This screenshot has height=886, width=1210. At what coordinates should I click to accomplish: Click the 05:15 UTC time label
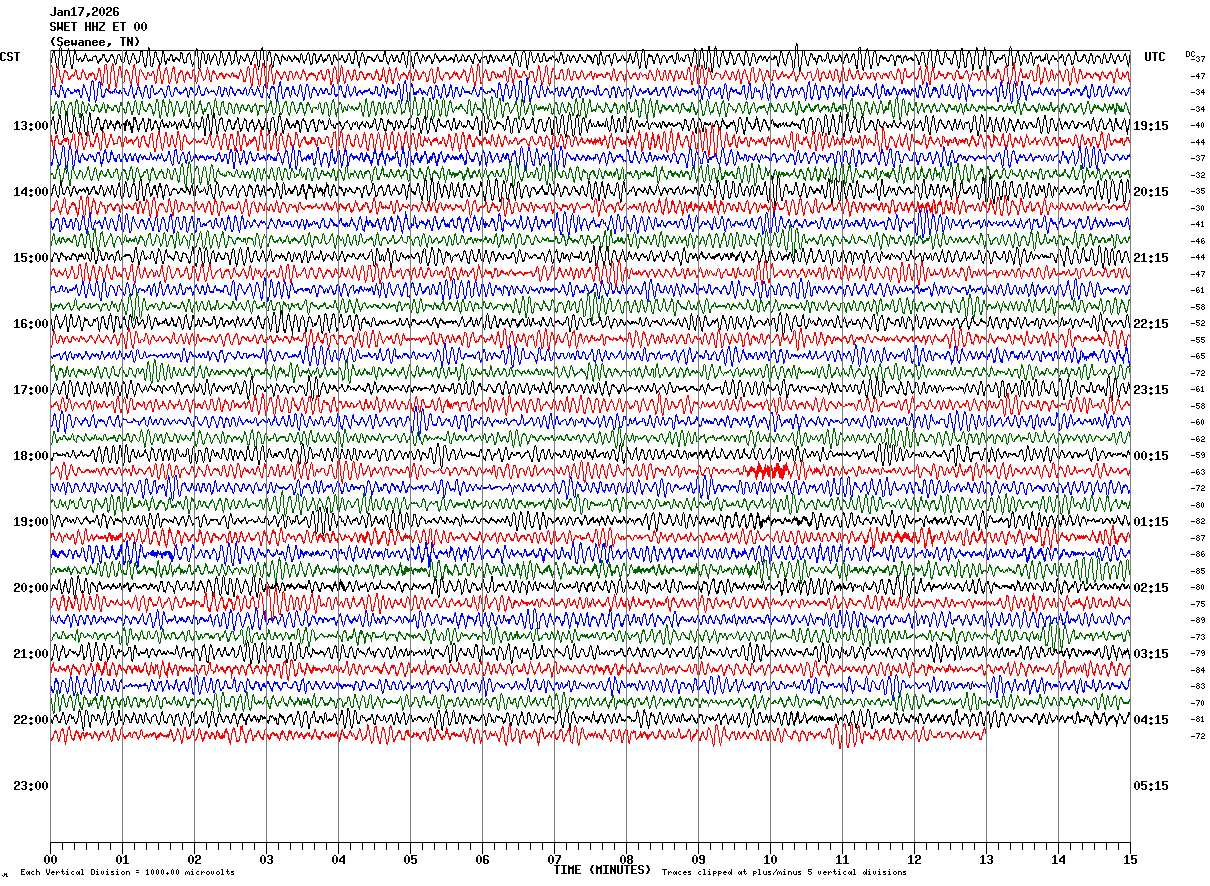[x=1150, y=786]
